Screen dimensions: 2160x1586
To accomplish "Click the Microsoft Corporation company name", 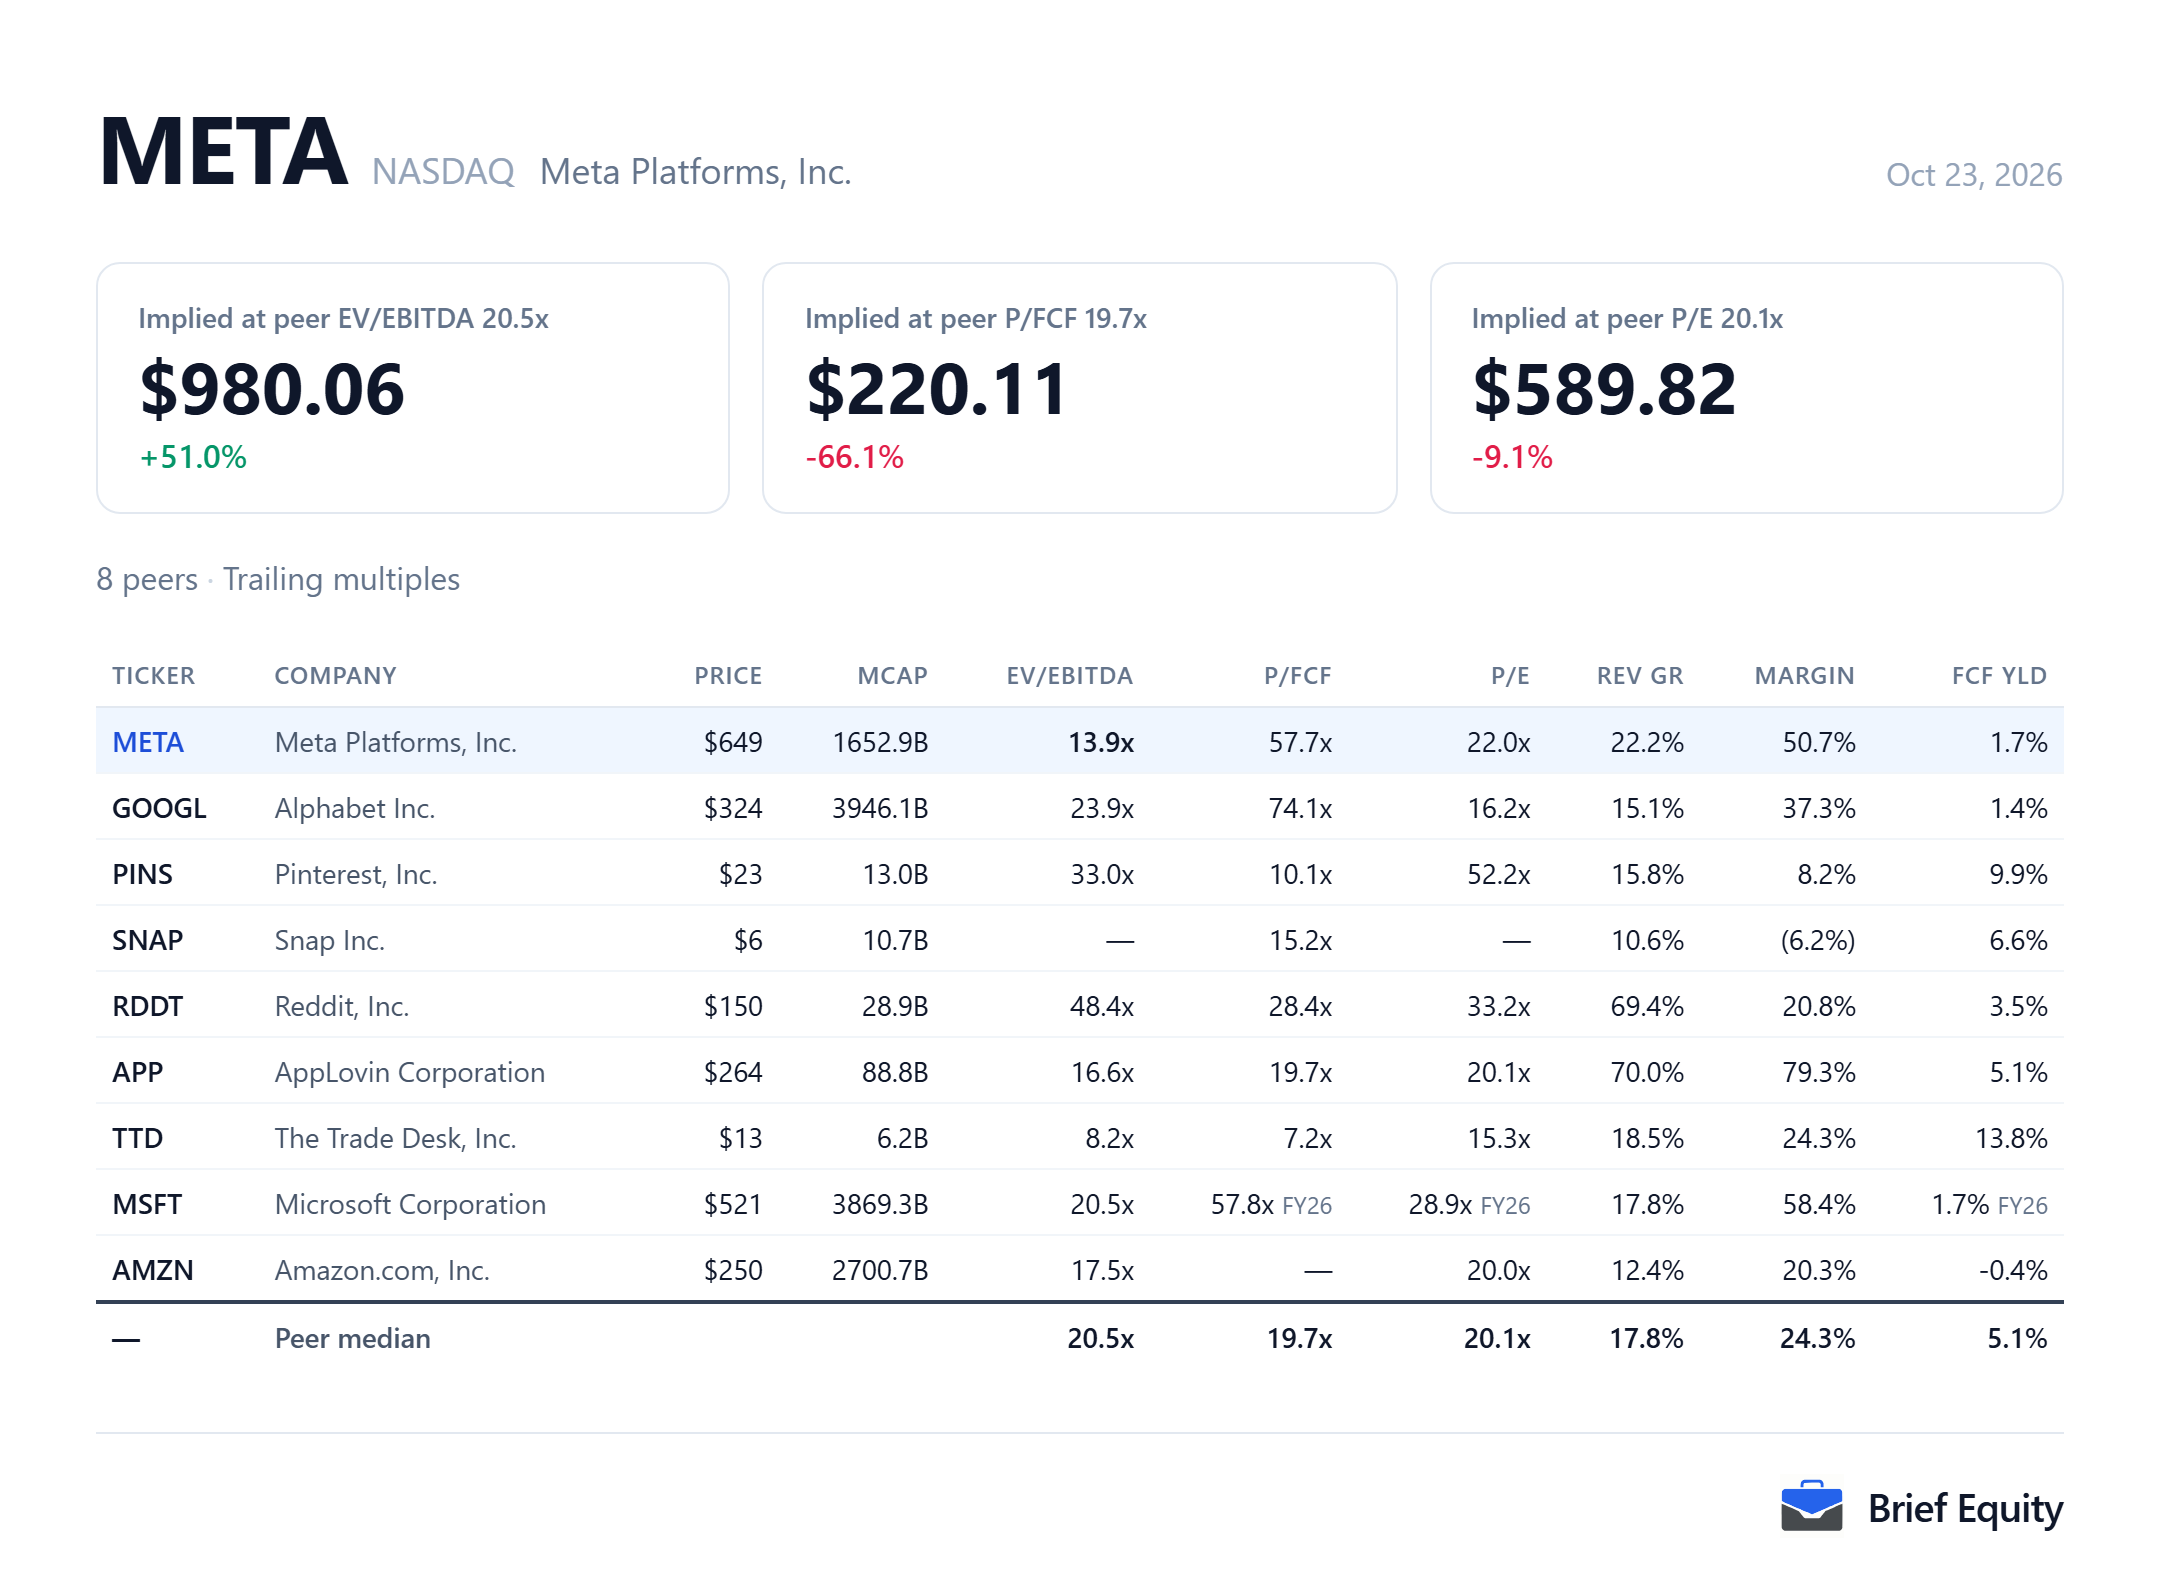I will 411,1204.
